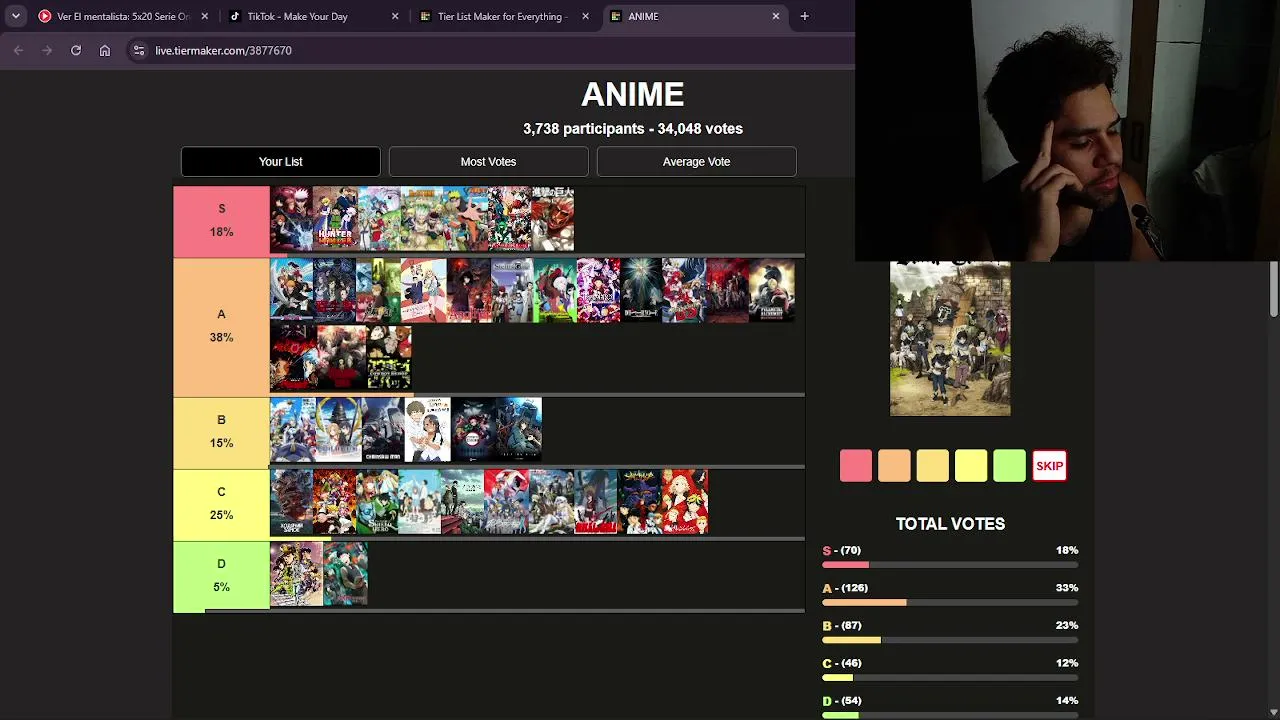
Task: Select the C tier row label
Action: (221, 503)
